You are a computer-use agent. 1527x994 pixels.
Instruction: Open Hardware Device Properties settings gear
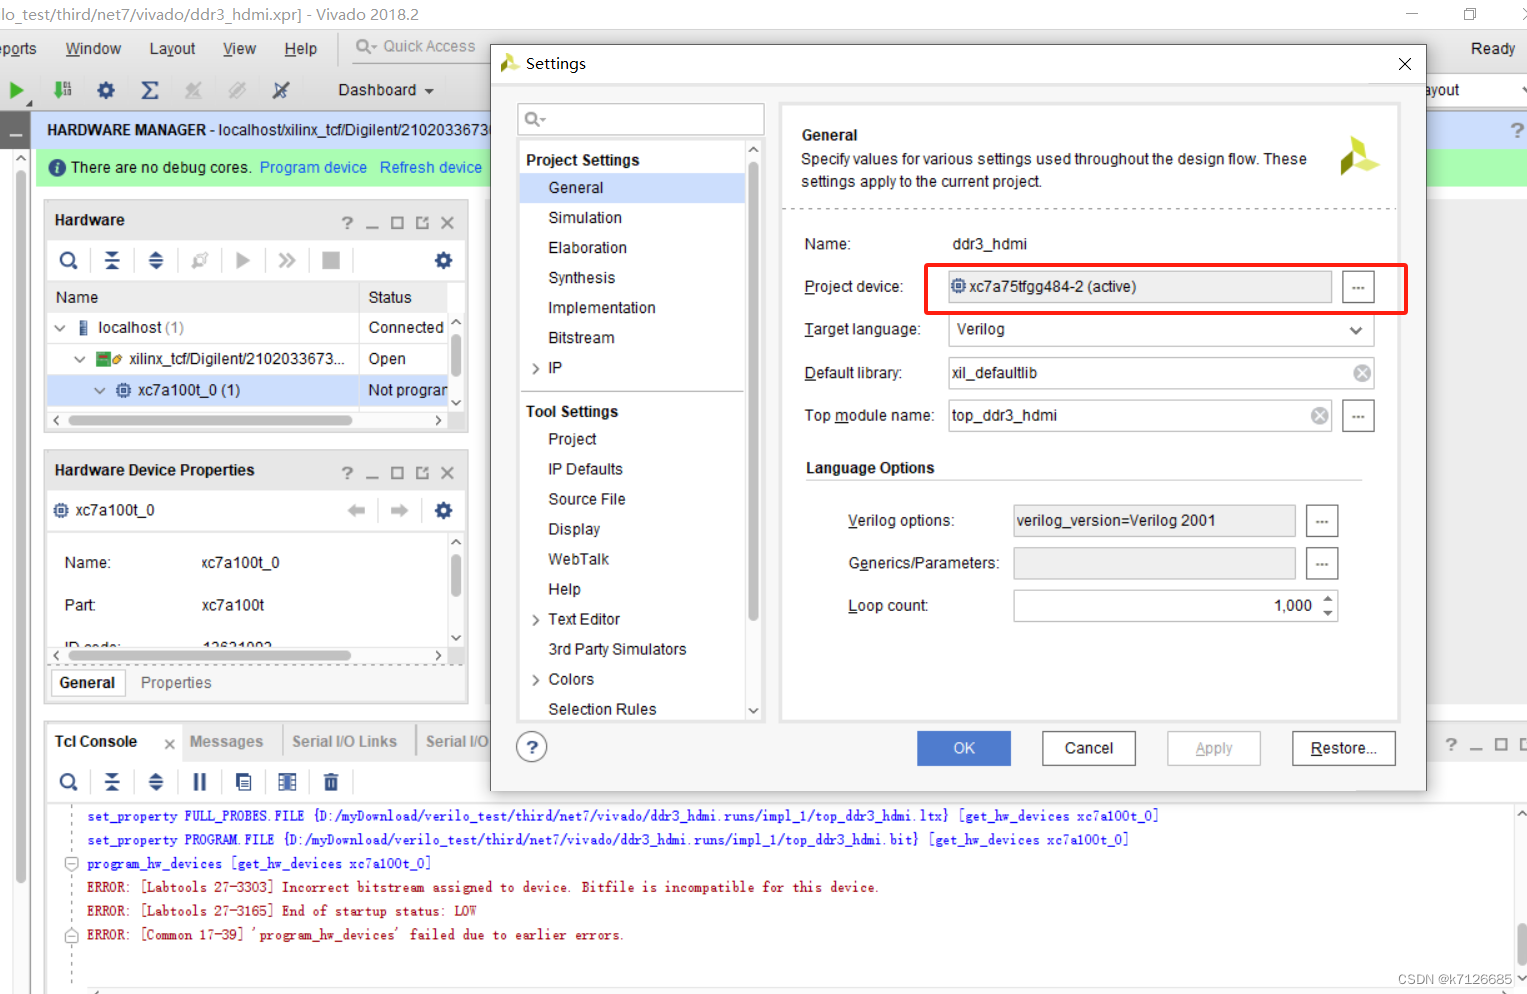[443, 510]
